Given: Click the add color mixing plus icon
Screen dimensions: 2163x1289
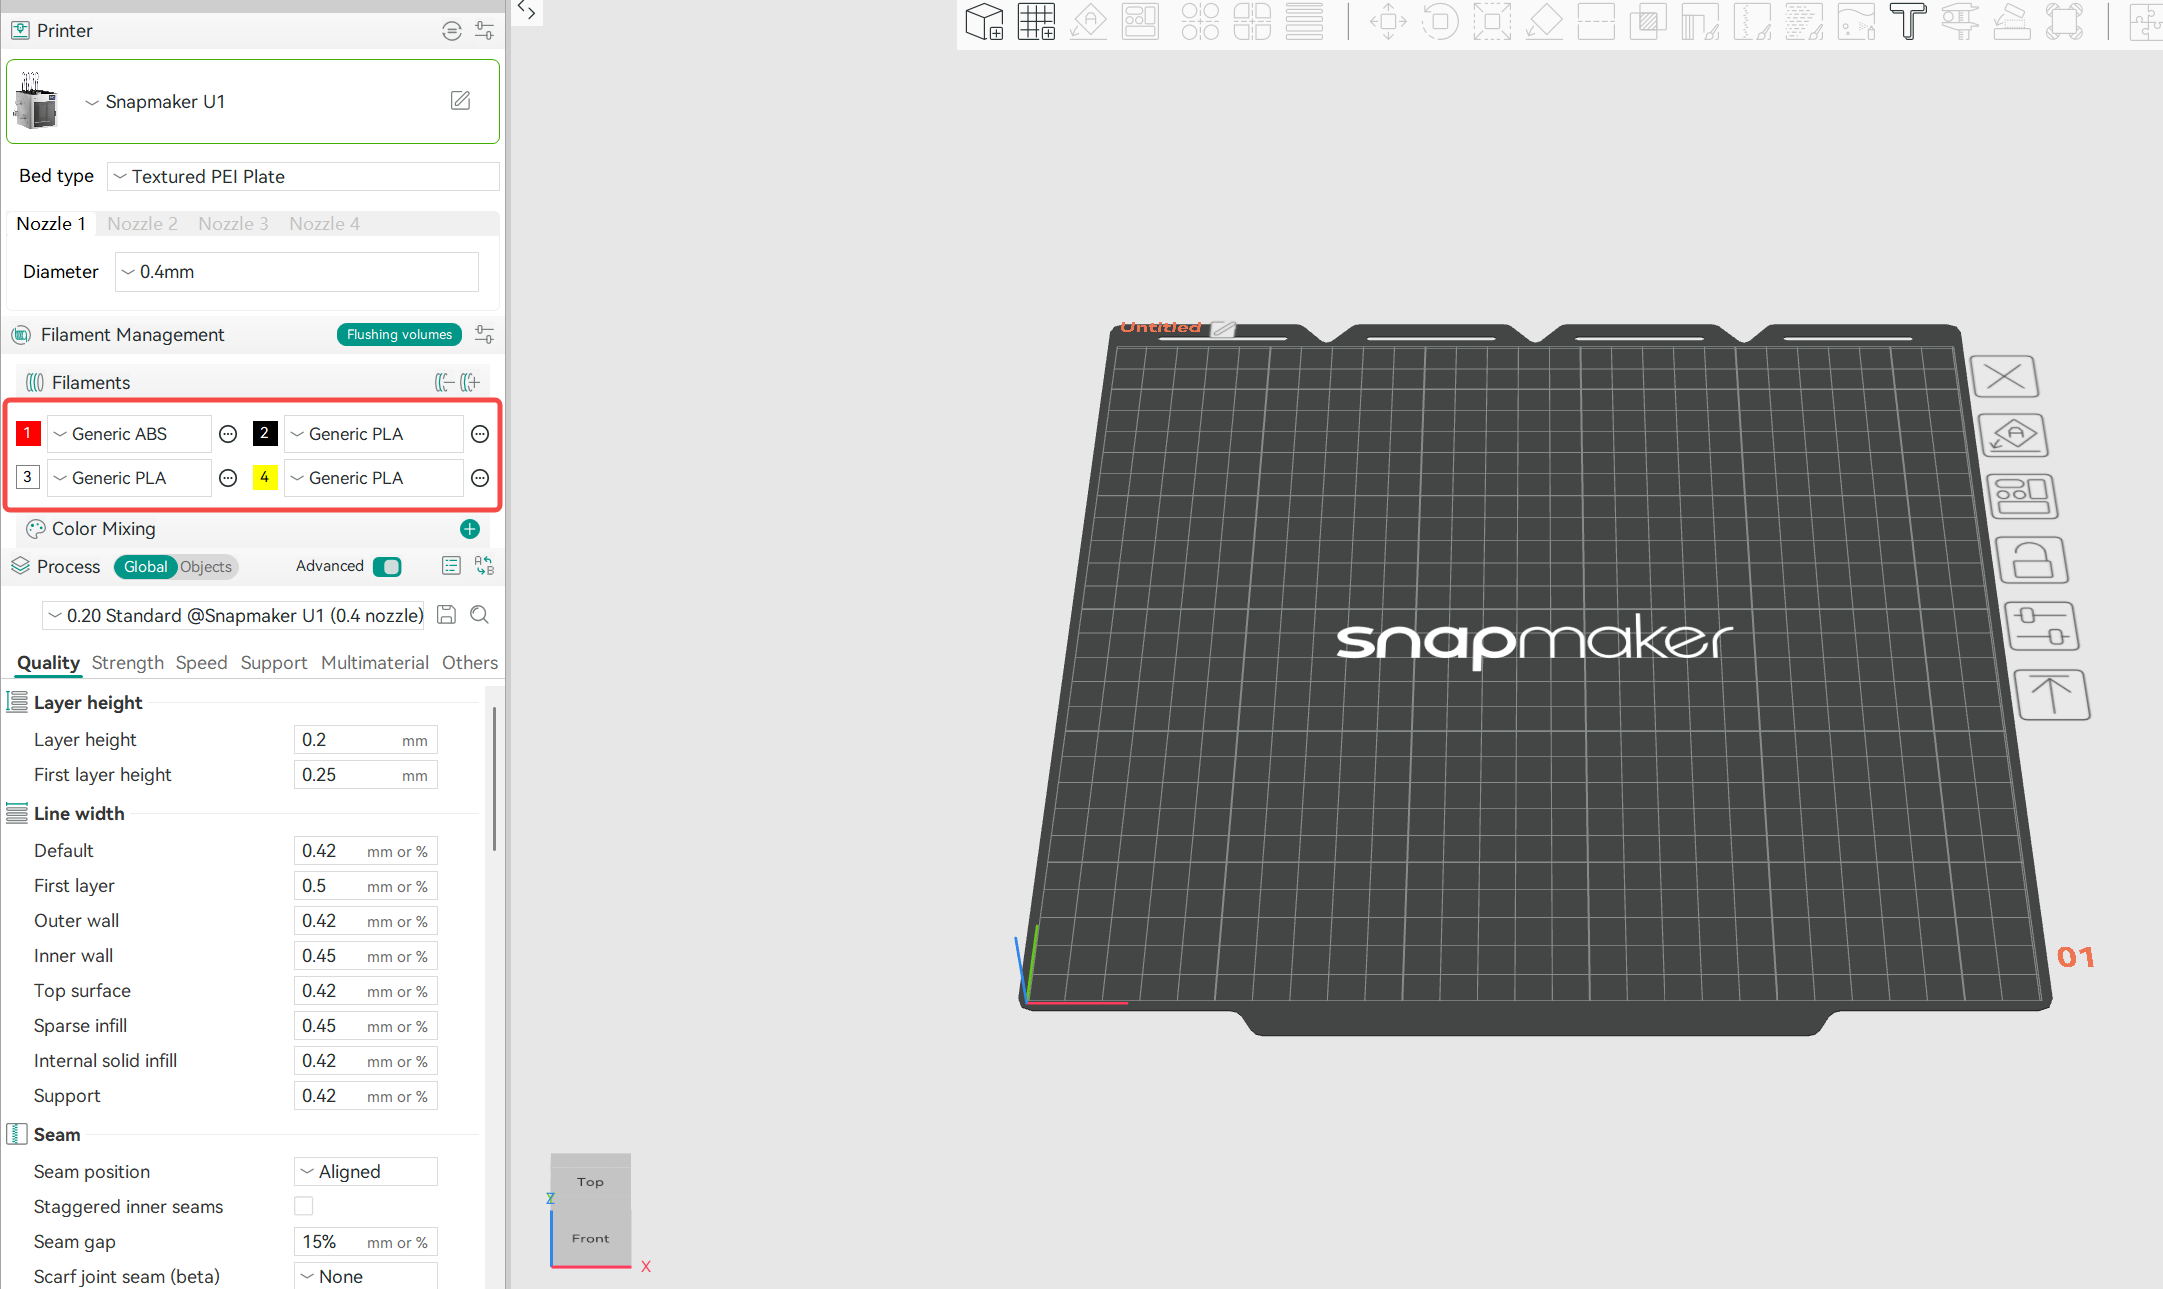Looking at the screenshot, I should [x=470, y=529].
